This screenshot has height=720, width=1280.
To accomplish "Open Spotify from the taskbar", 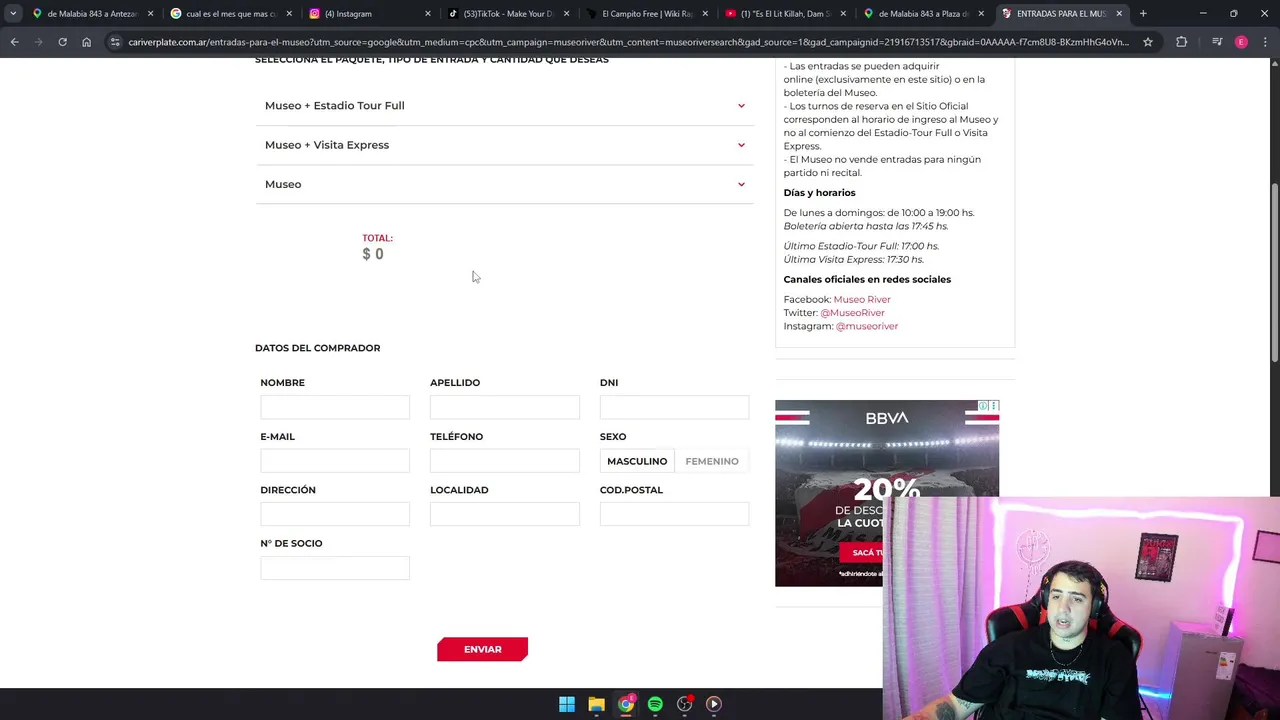I will click(x=655, y=704).
